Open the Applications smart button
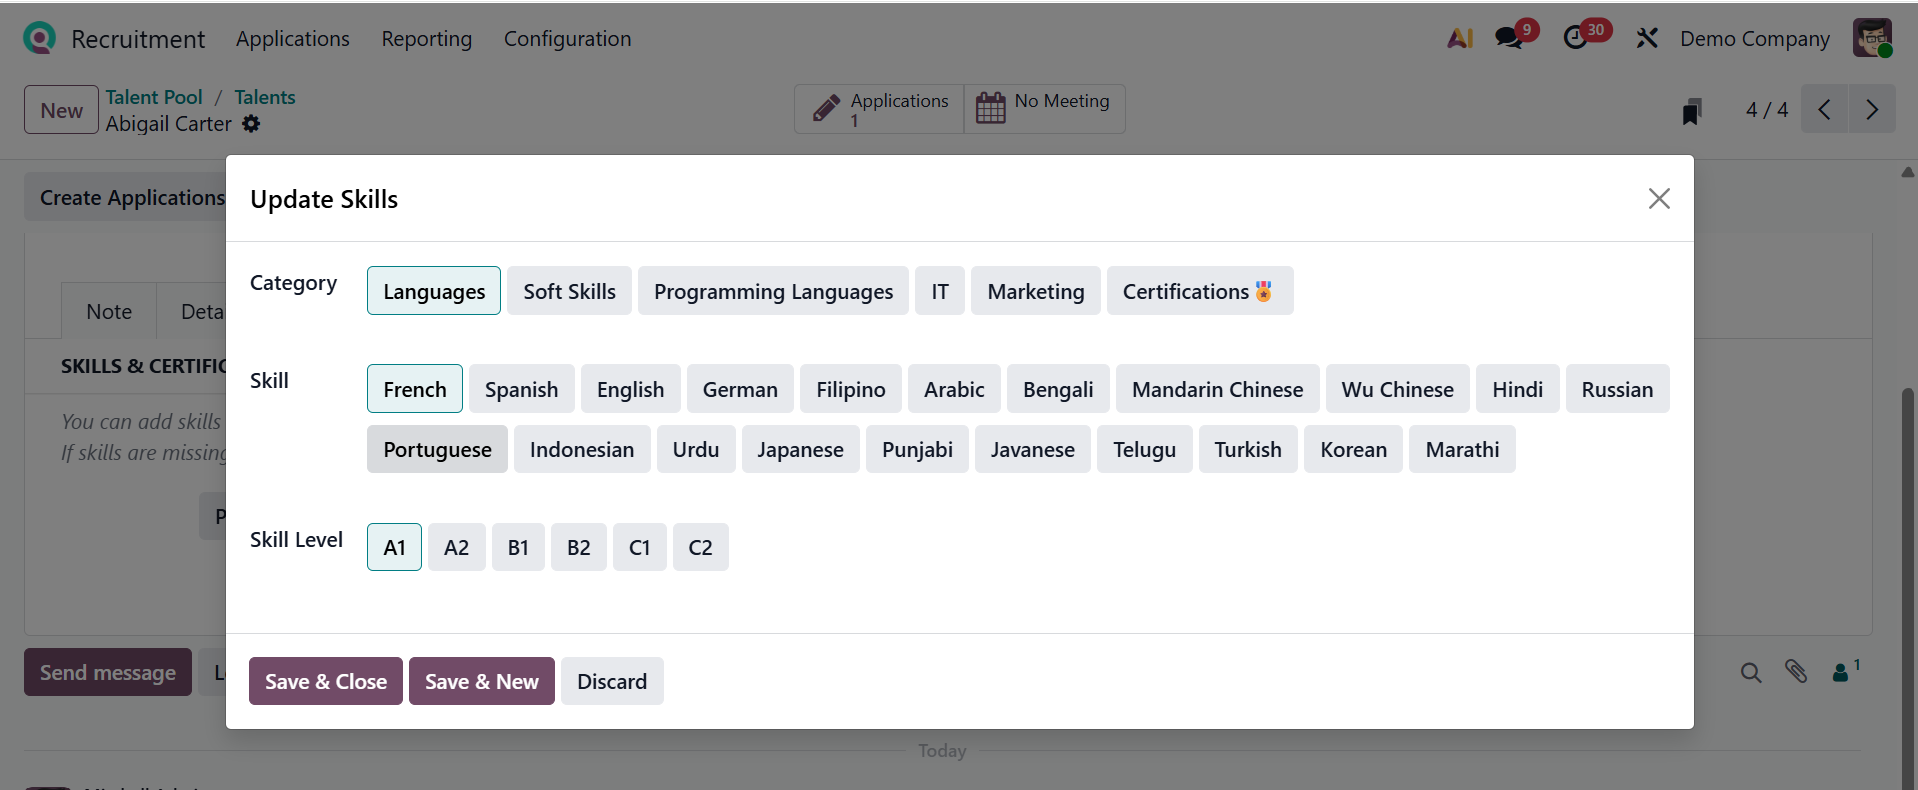 [879, 109]
